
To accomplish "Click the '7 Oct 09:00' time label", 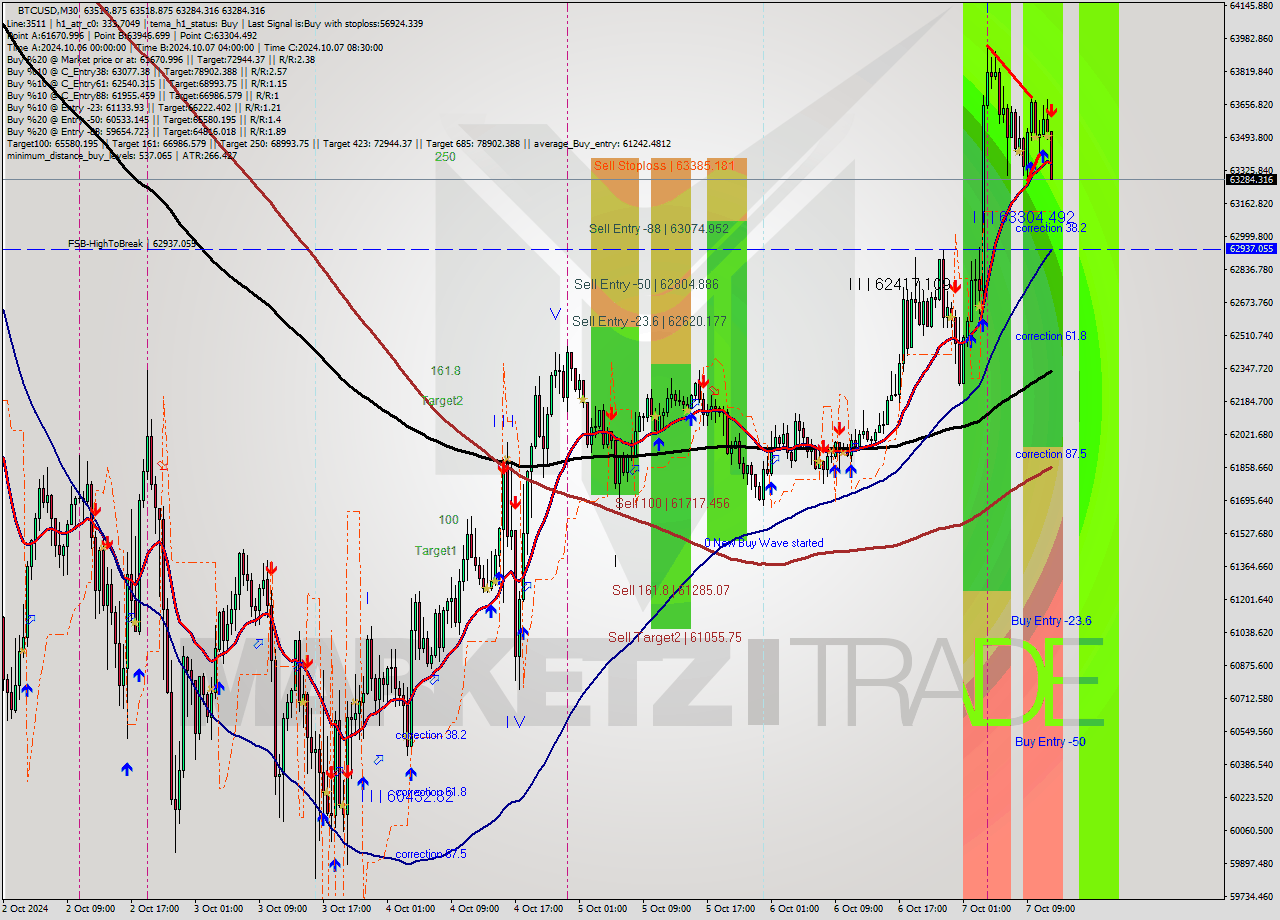I will point(1049,909).
